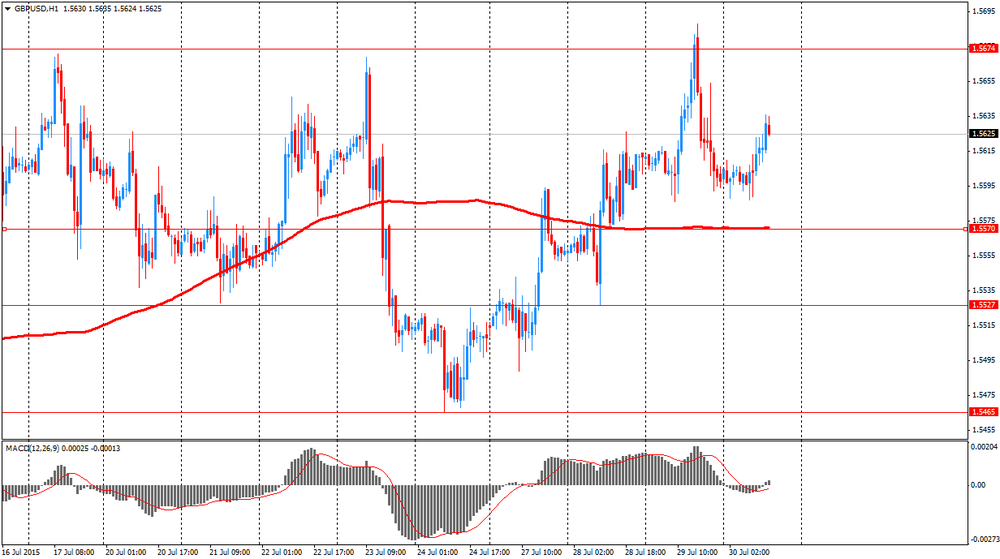1000x559 pixels.
Task: Click the 29 Jul 10:00 time label
Action: pos(698,552)
